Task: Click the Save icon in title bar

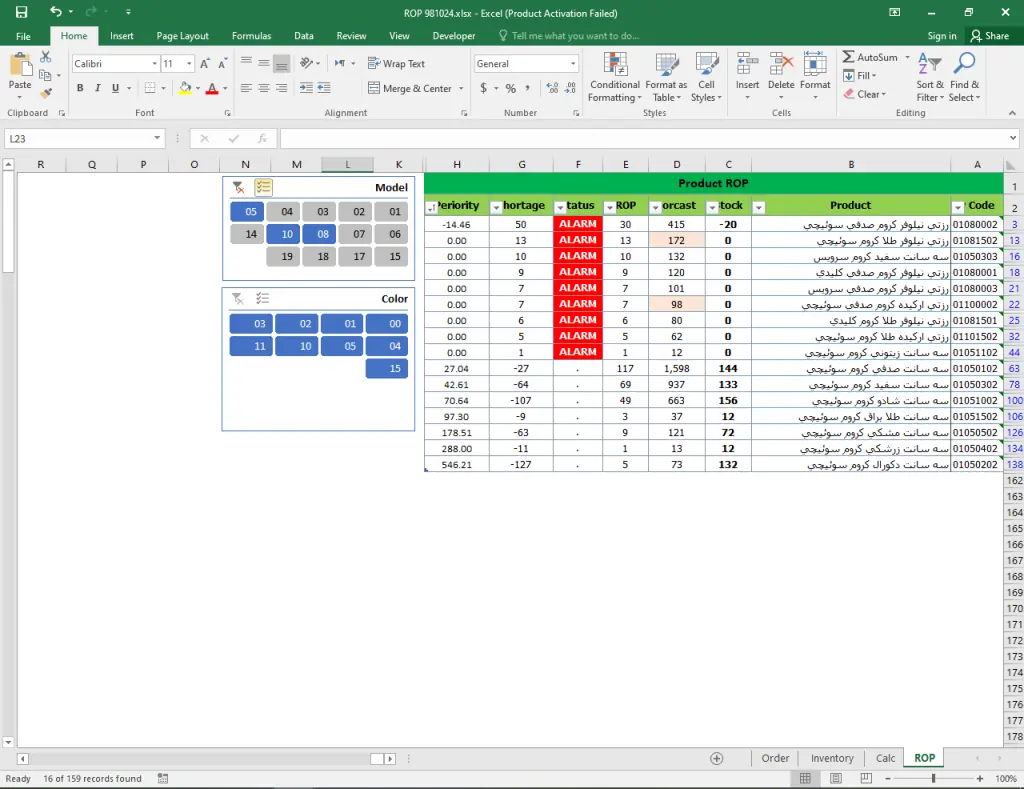Action: pyautogui.click(x=21, y=12)
